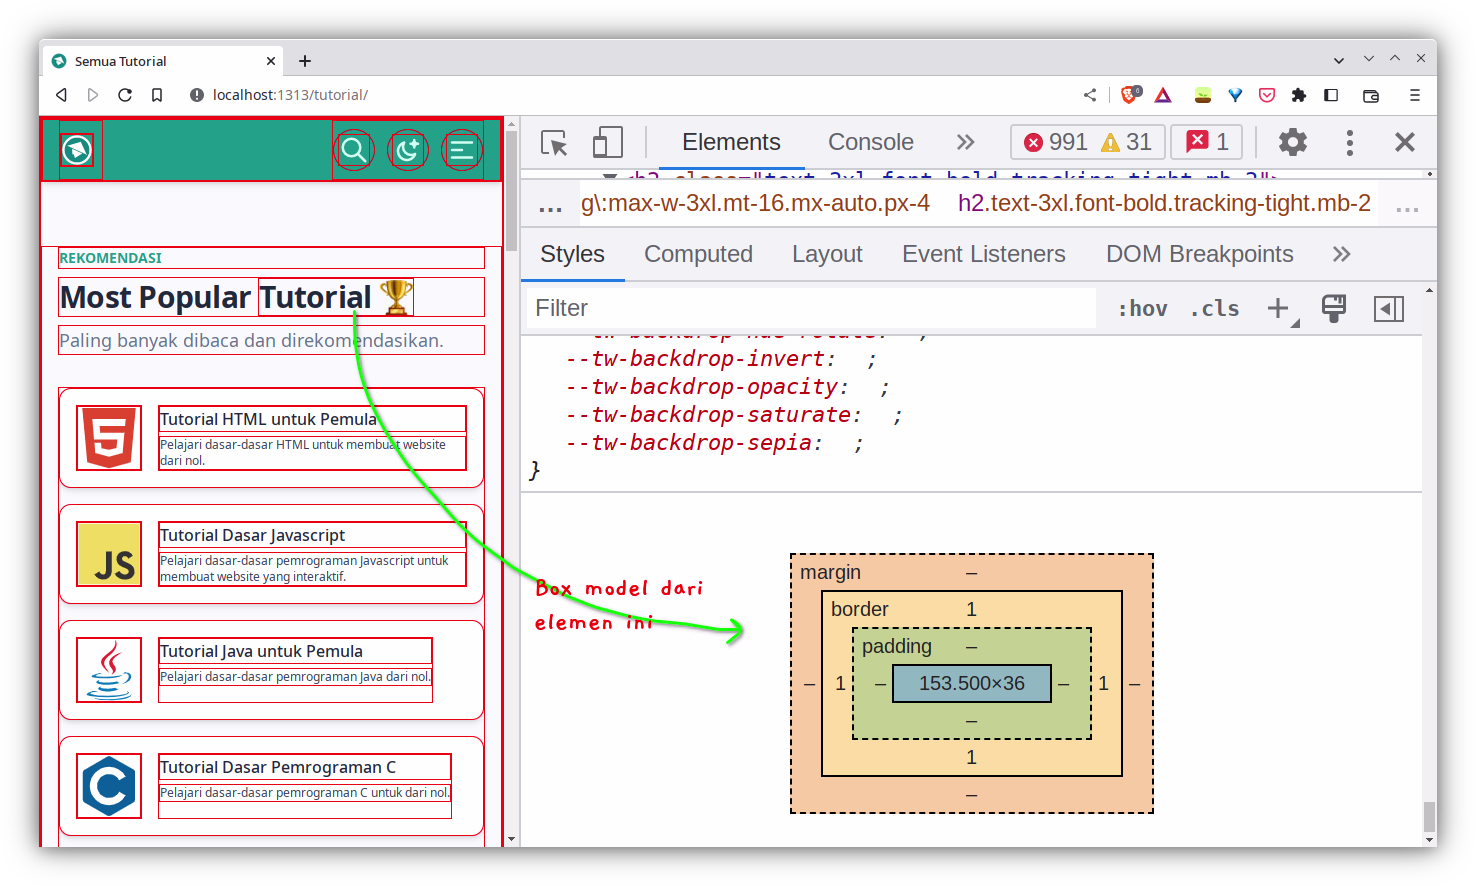Viewport: 1476px width, 886px height.
Task: Toggle the Styles sidebar pane layout
Action: [1389, 308]
